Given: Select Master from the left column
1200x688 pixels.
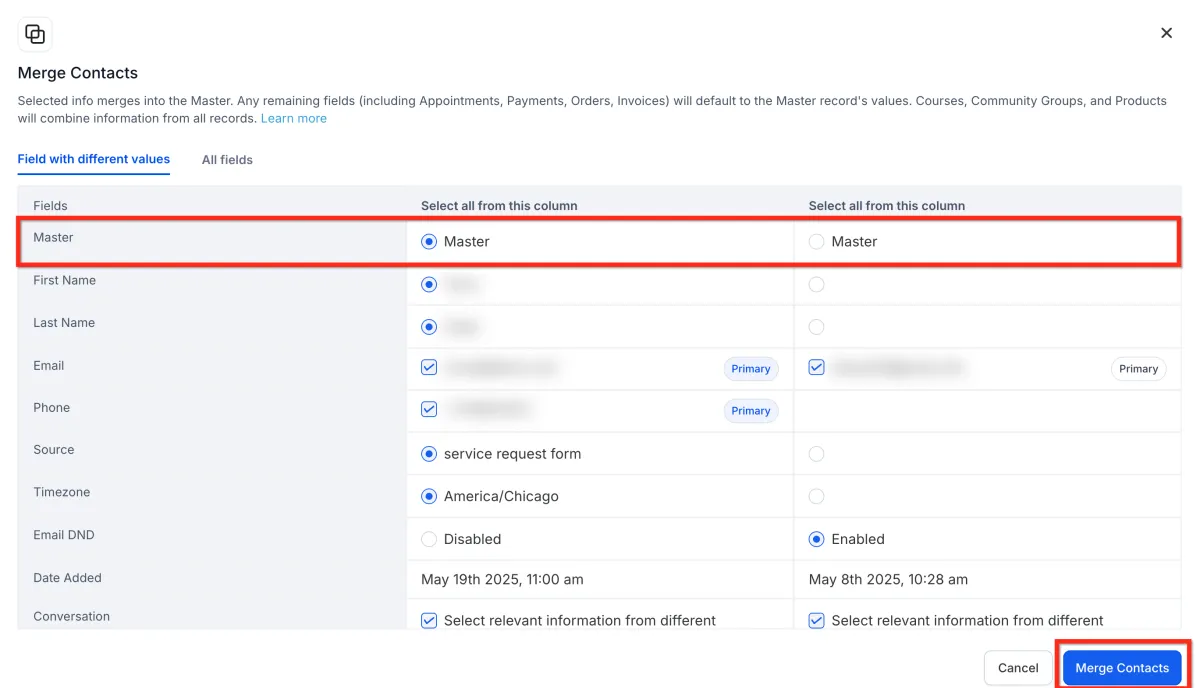Looking at the screenshot, I should 429,241.
